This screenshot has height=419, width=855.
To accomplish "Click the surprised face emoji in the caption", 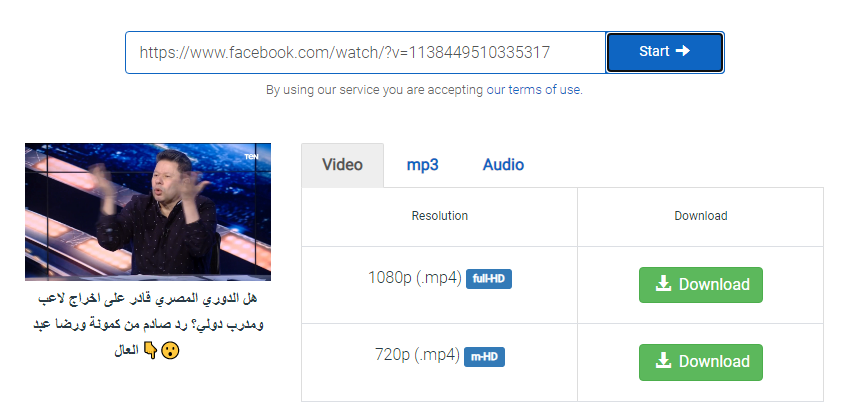I will [170, 351].
